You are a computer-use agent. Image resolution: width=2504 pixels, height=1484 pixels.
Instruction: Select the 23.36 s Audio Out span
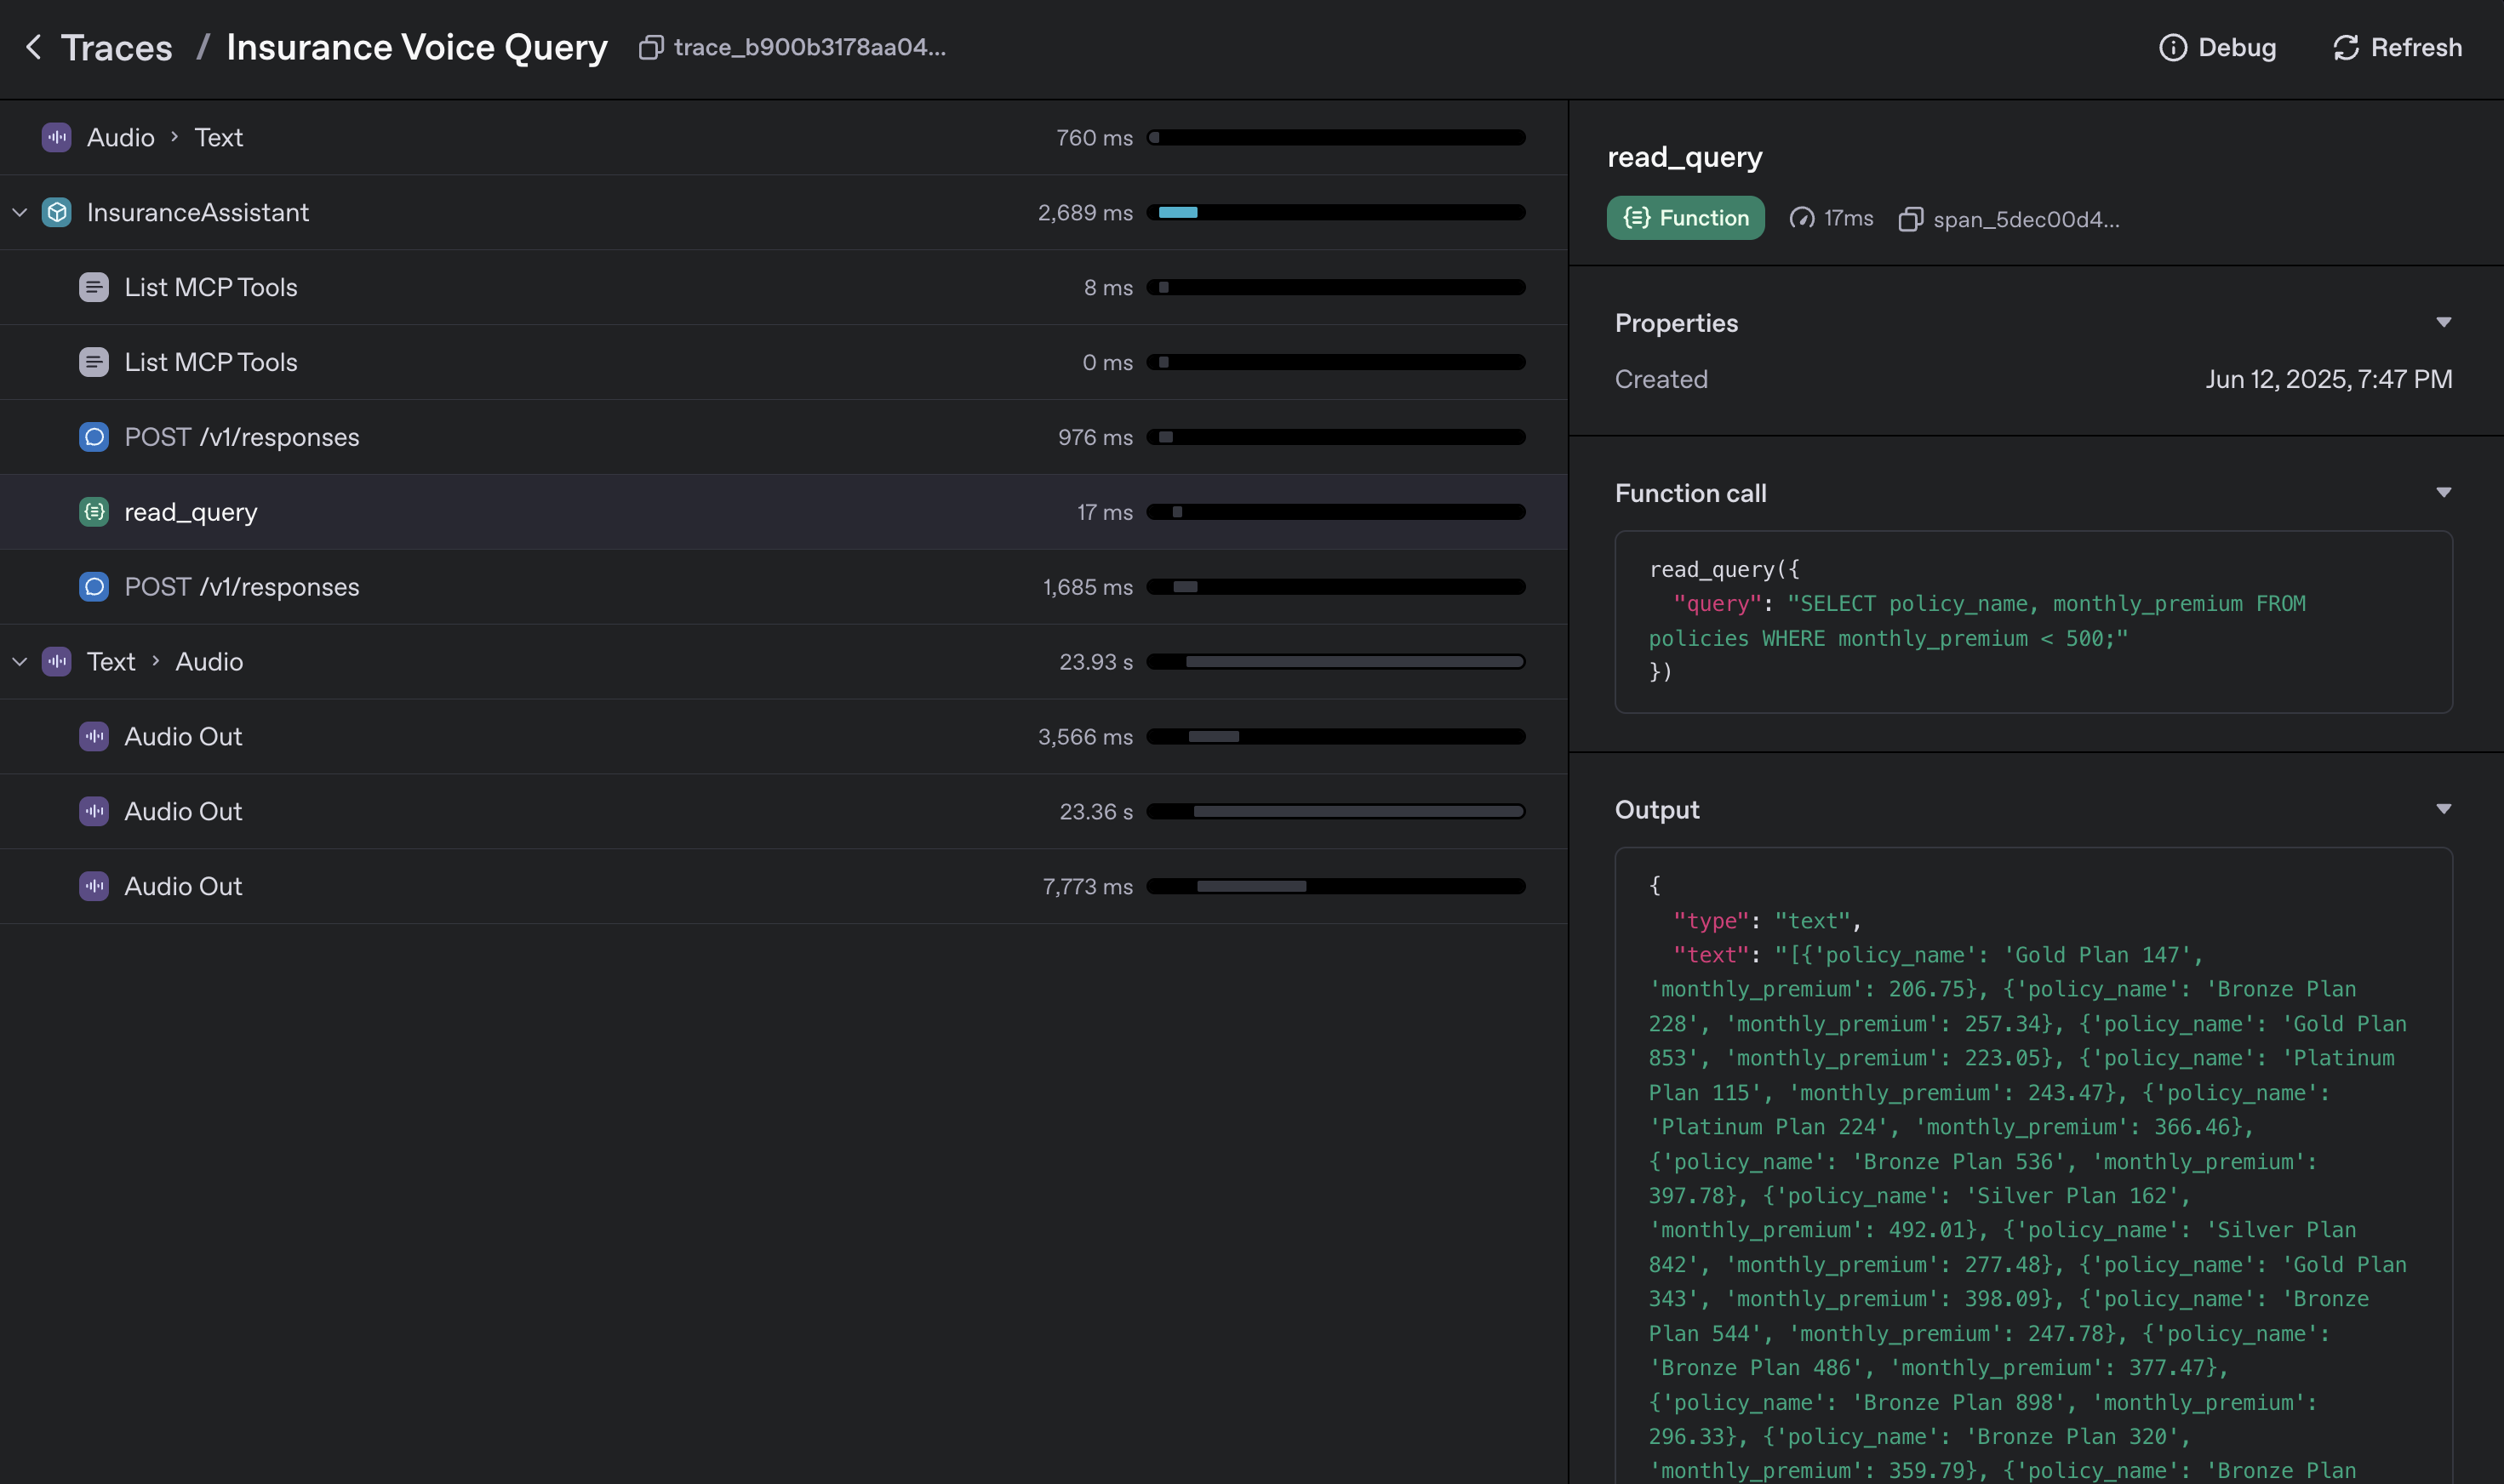click(x=183, y=811)
